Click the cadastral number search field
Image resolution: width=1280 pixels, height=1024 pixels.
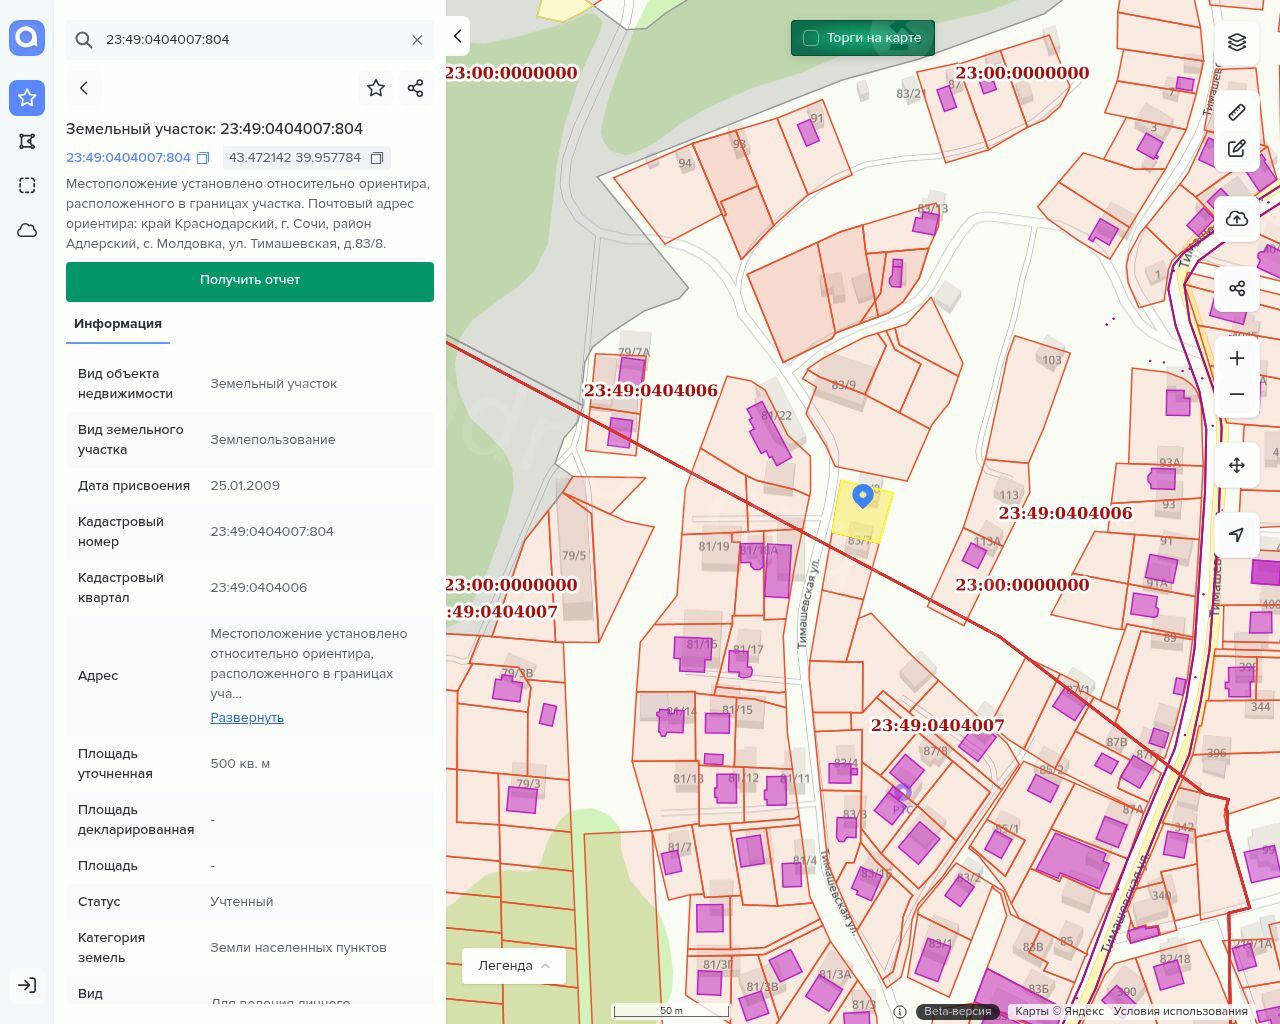point(250,40)
